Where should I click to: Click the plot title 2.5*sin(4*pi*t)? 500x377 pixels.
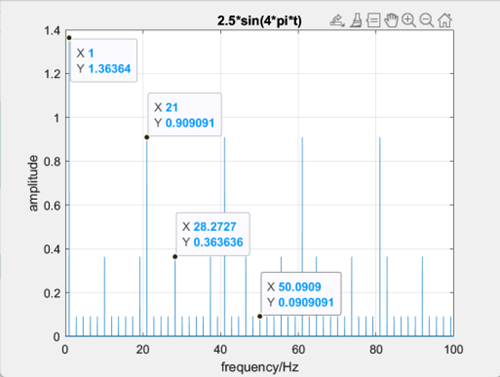point(259,21)
